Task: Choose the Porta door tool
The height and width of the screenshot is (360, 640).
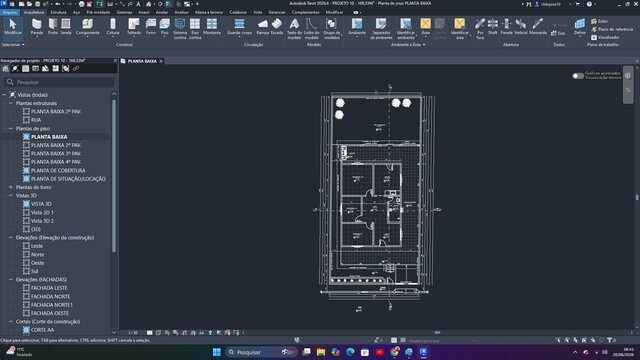Action: point(53,27)
